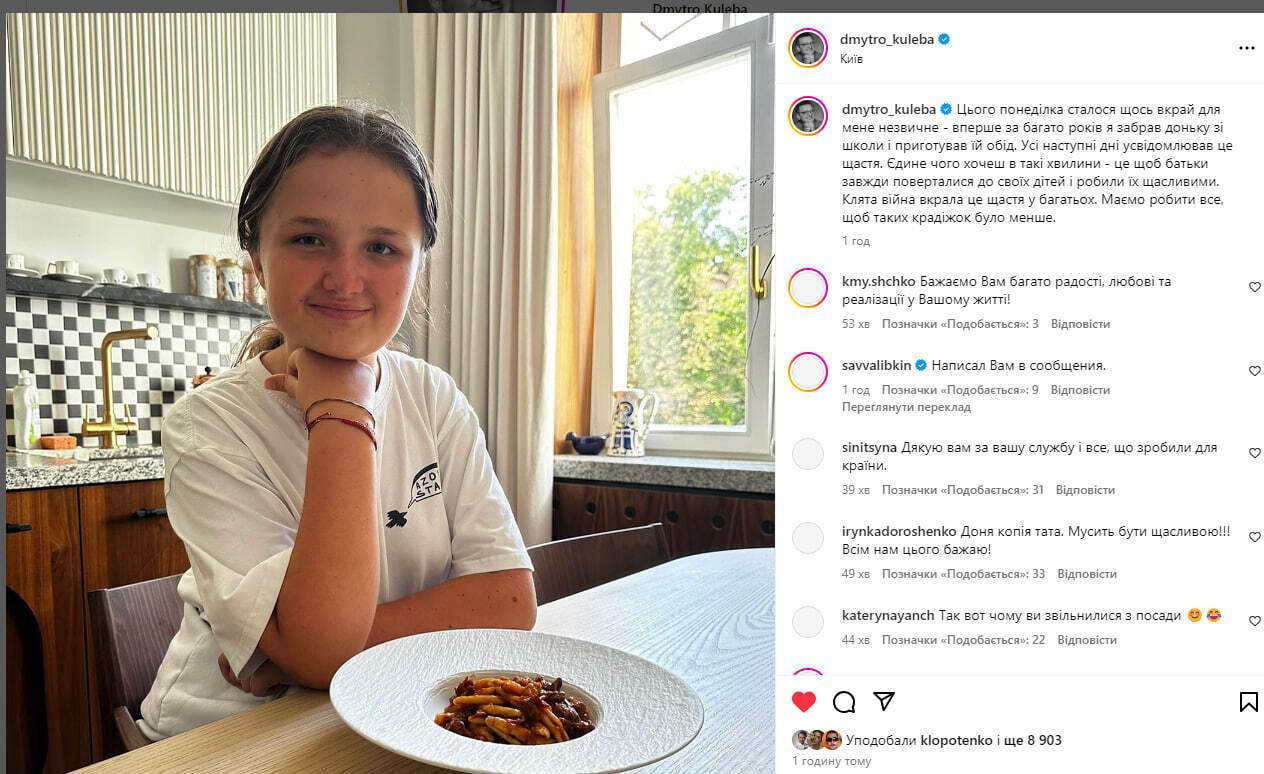The image size is (1264, 774).
Task: Reply to the katerynayanch comment
Action: [x=1086, y=640]
